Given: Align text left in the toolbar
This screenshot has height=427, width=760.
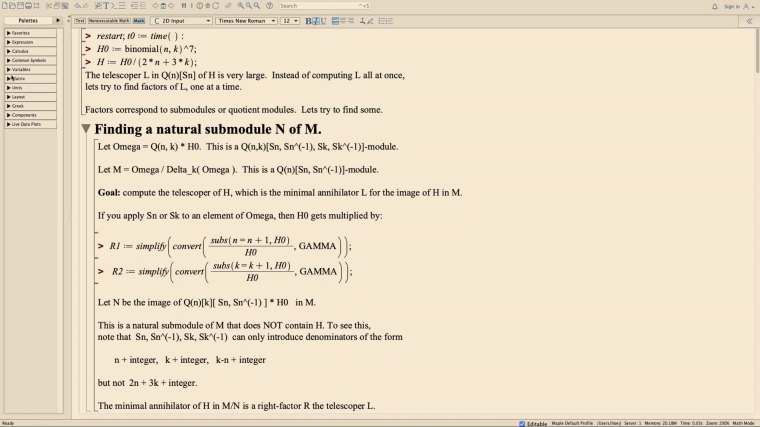Looking at the screenshot, I should (335, 21).
